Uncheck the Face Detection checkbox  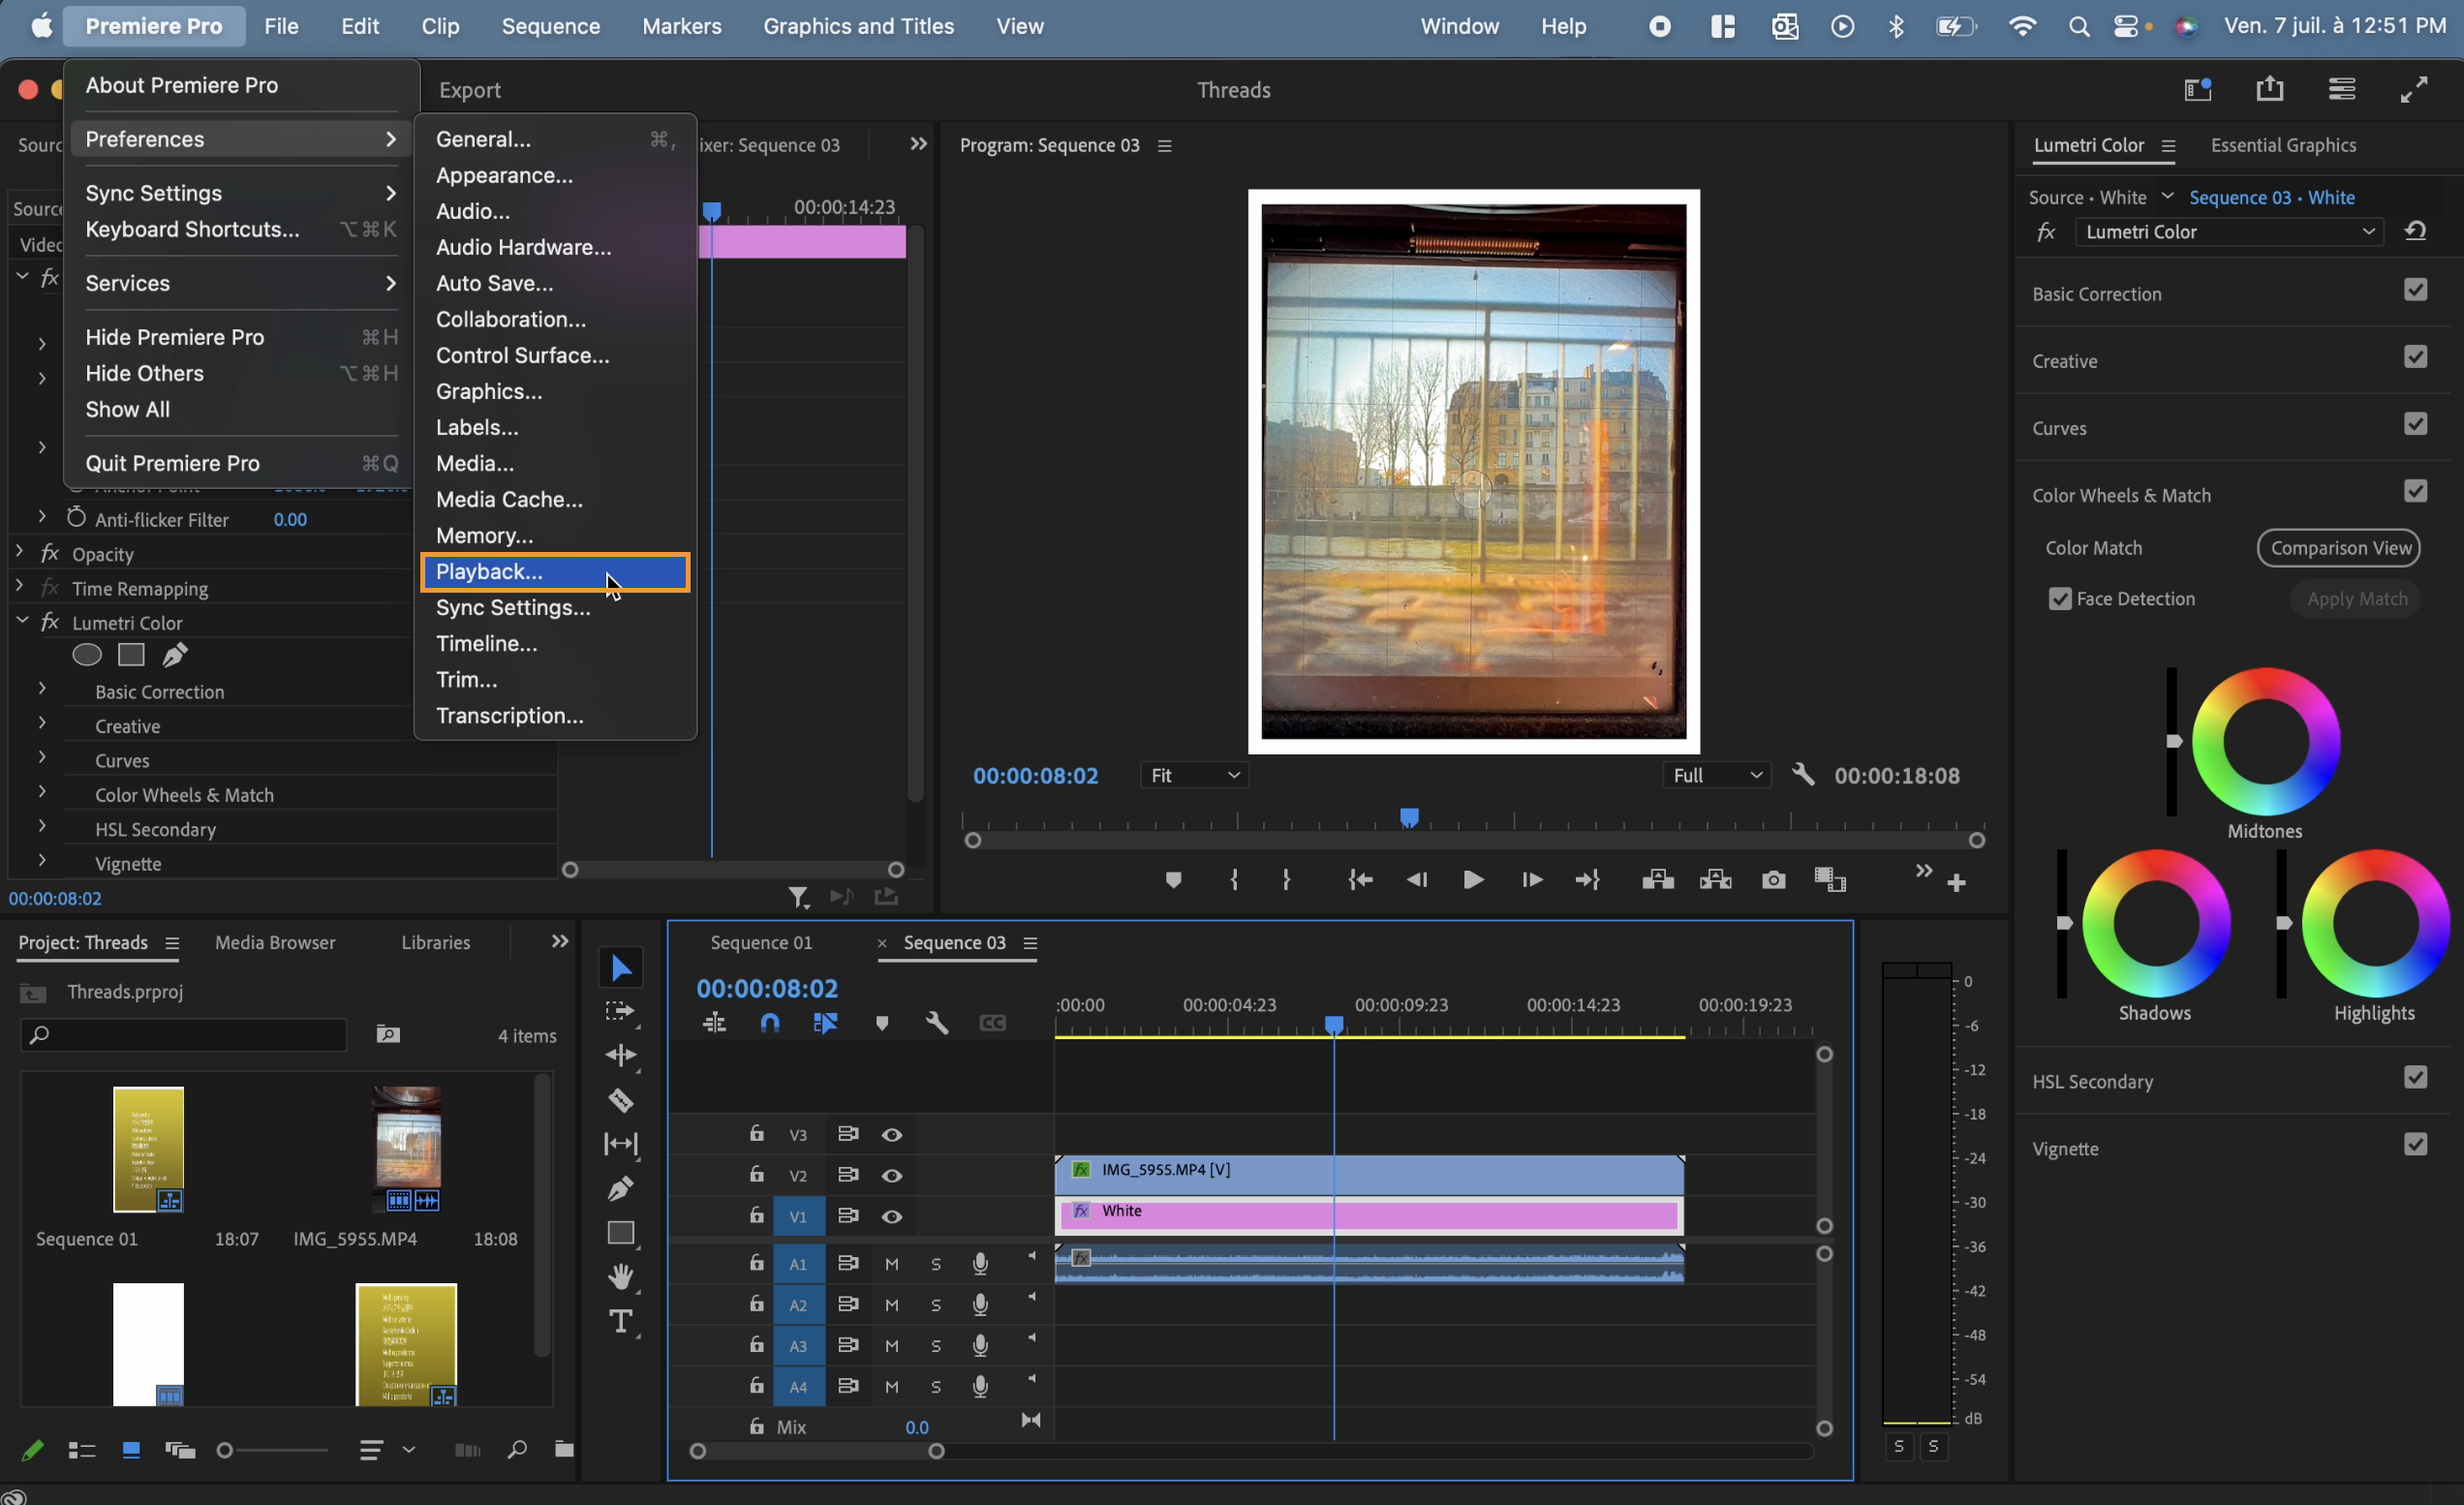click(x=2059, y=599)
